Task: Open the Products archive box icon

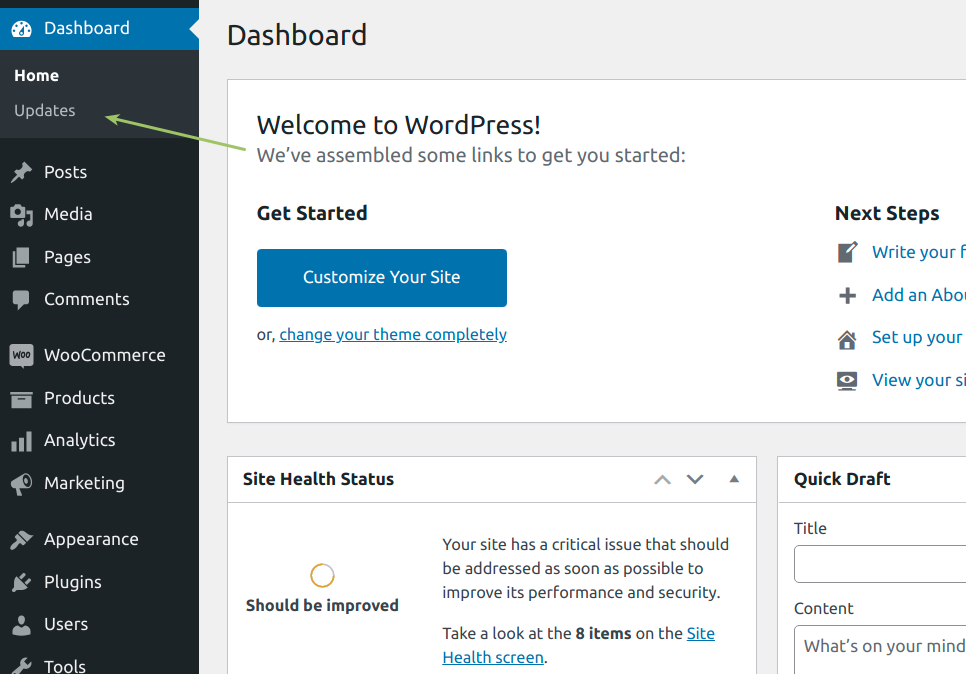Action: pyautogui.click(x=22, y=400)
